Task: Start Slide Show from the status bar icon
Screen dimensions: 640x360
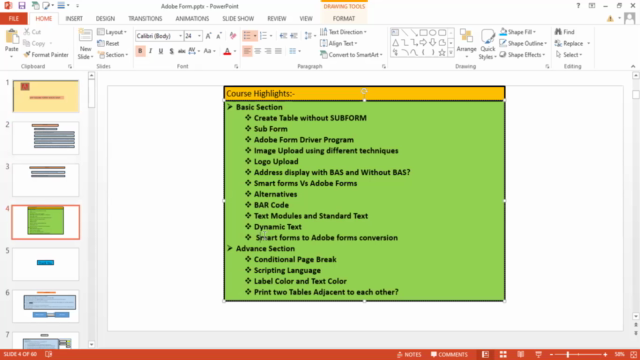Action: [538, 354]
